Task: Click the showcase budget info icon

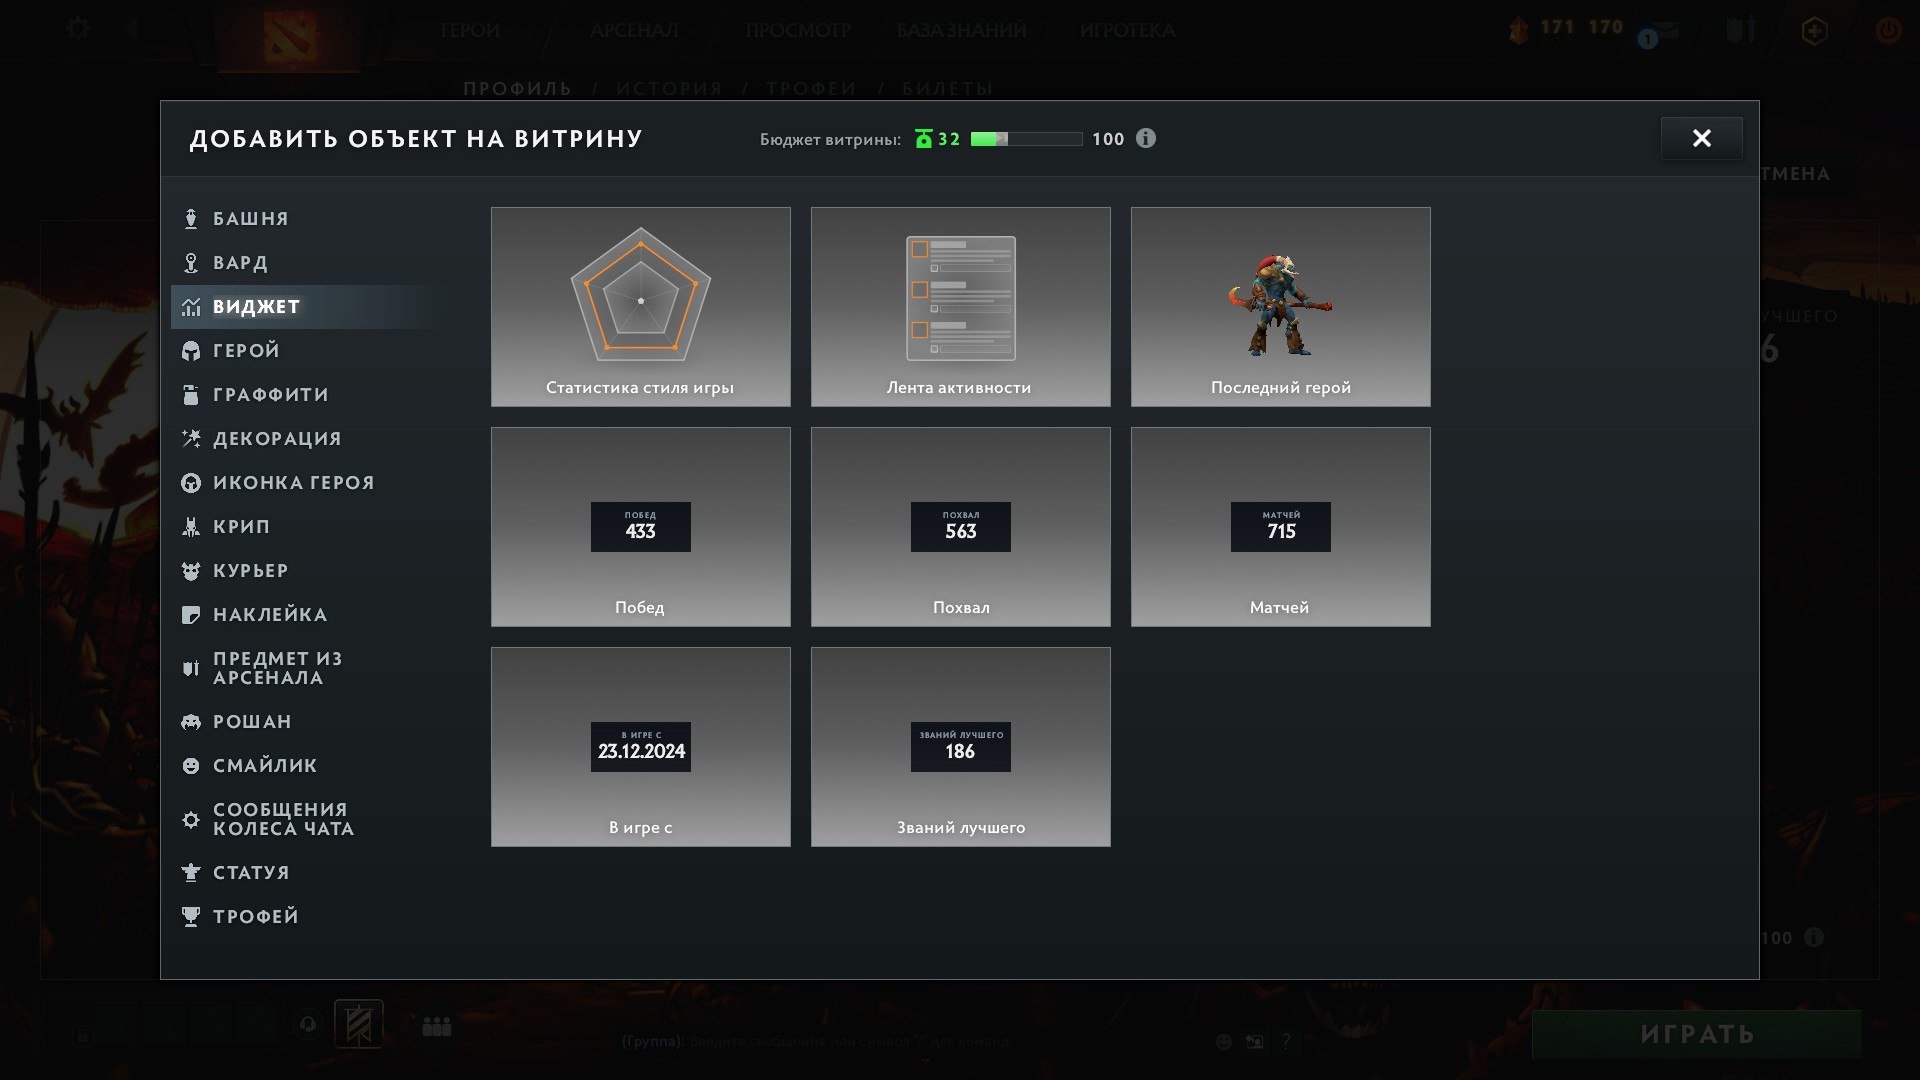Action: point(1146,139)
